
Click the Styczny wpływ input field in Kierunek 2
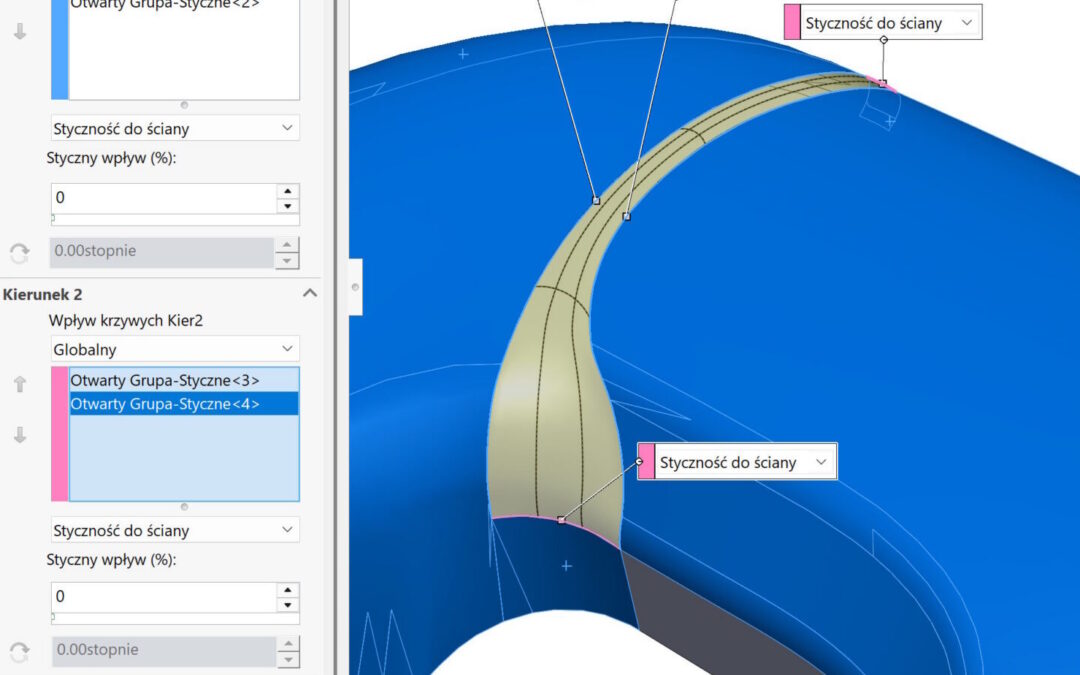click(x=163, y=597)
